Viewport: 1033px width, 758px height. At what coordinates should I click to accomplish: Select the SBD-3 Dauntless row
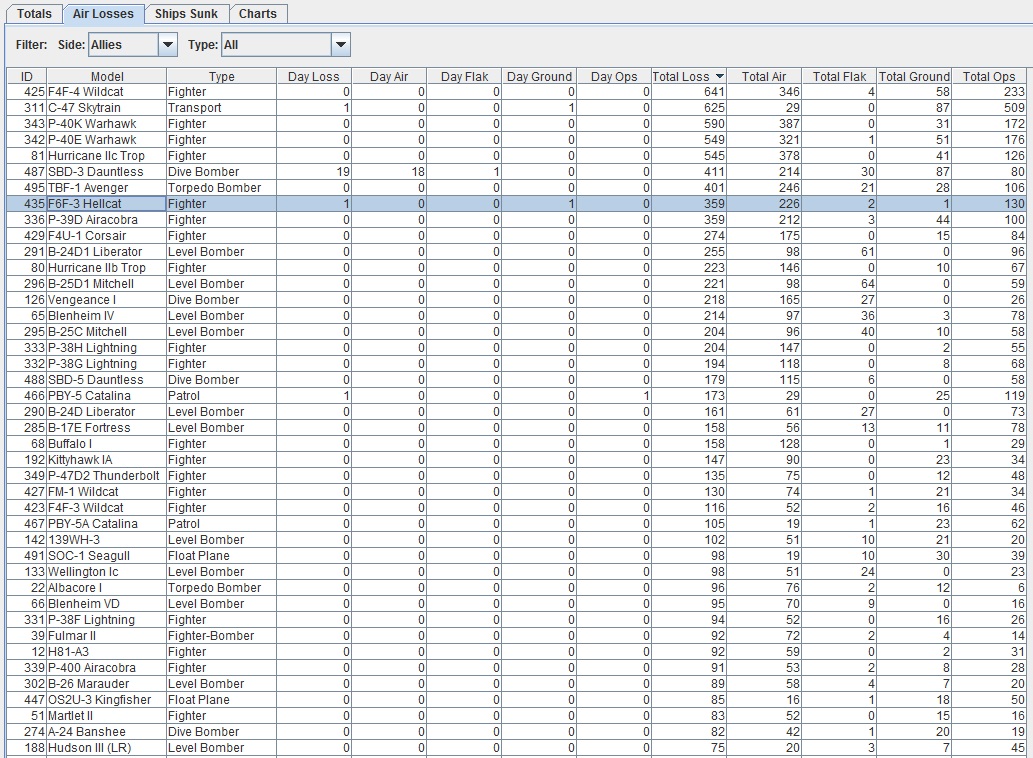516,171
